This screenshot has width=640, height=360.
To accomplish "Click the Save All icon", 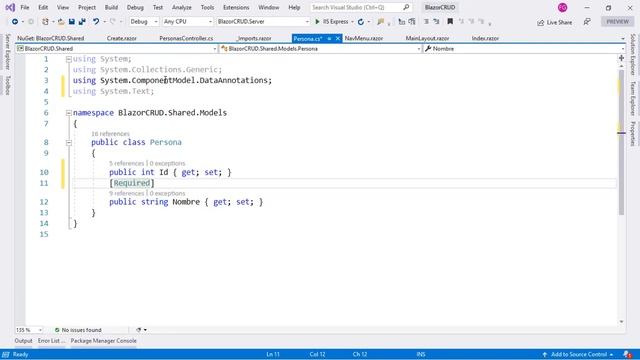I will pos(82,22).
